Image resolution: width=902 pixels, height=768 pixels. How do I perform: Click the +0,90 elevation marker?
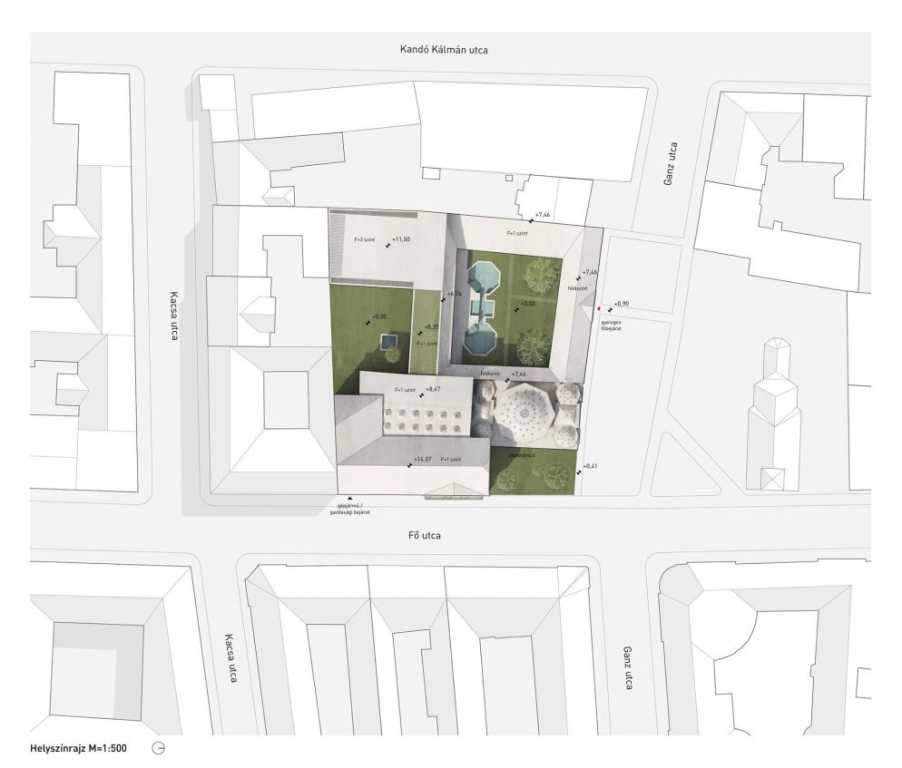pyautogui.click(x=620, y=304)
